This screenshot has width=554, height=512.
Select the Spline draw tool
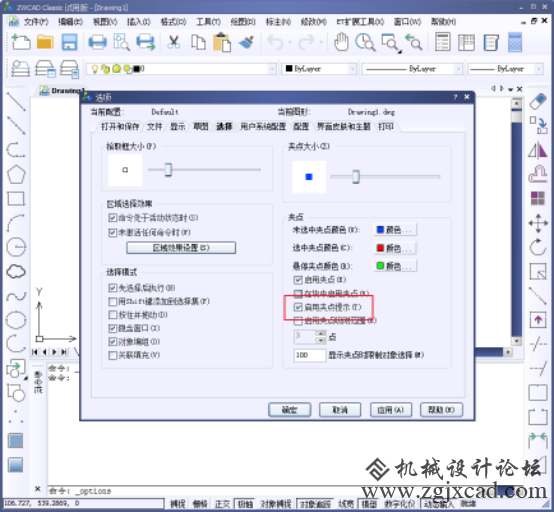click(16, 296)
